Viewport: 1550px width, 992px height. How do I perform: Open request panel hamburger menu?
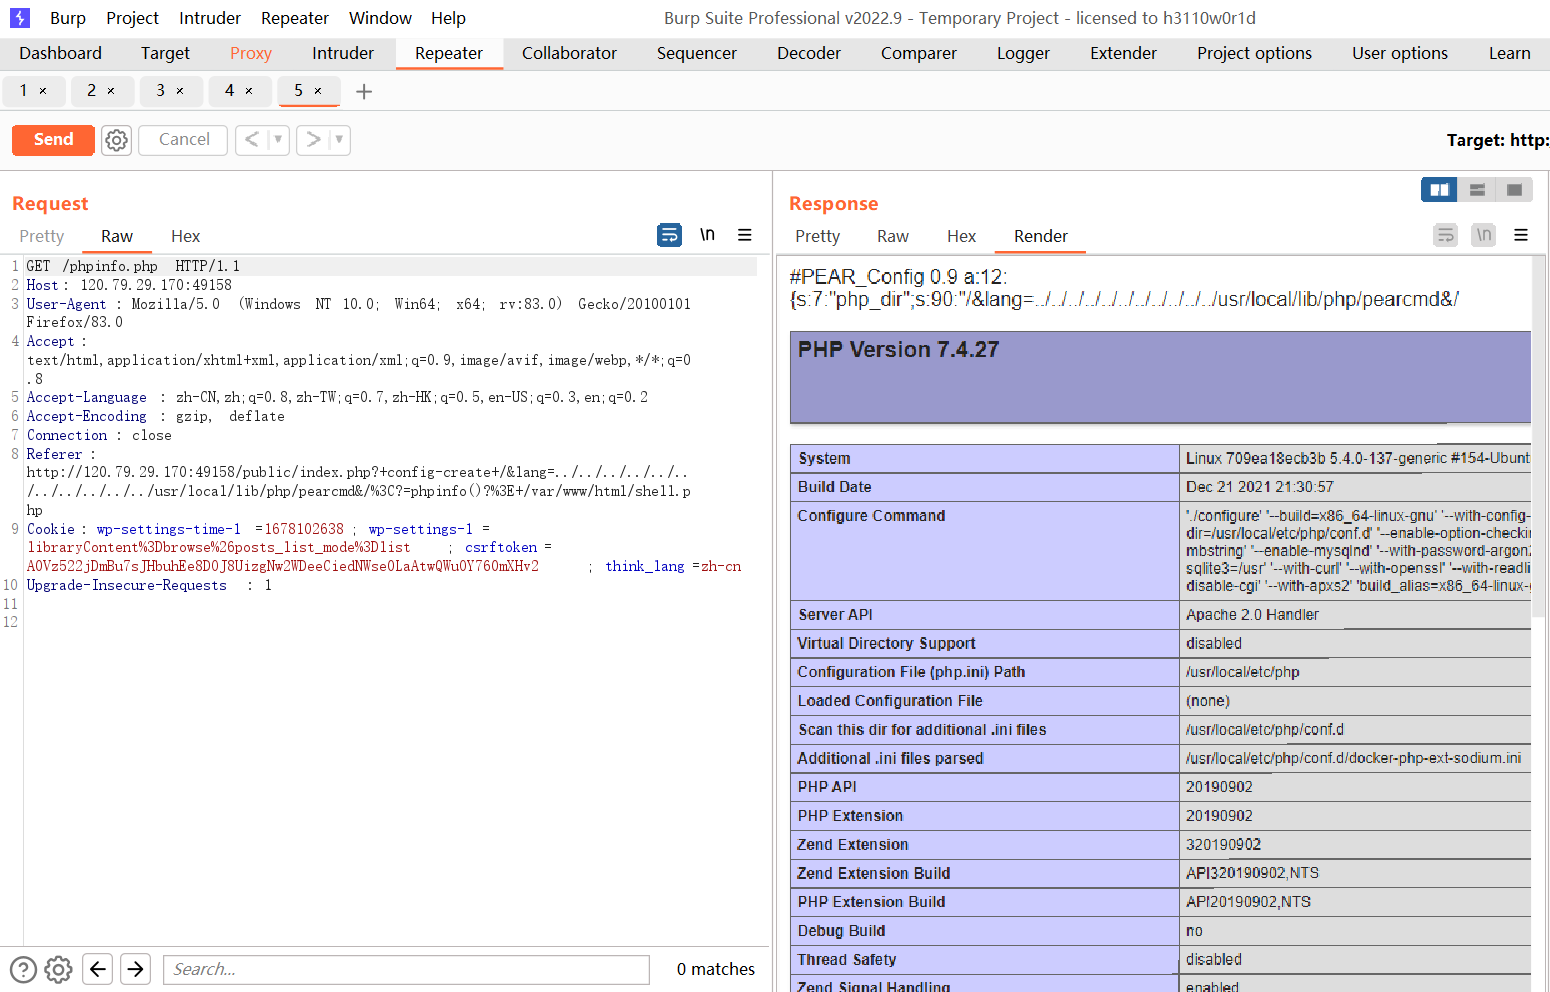745,235
